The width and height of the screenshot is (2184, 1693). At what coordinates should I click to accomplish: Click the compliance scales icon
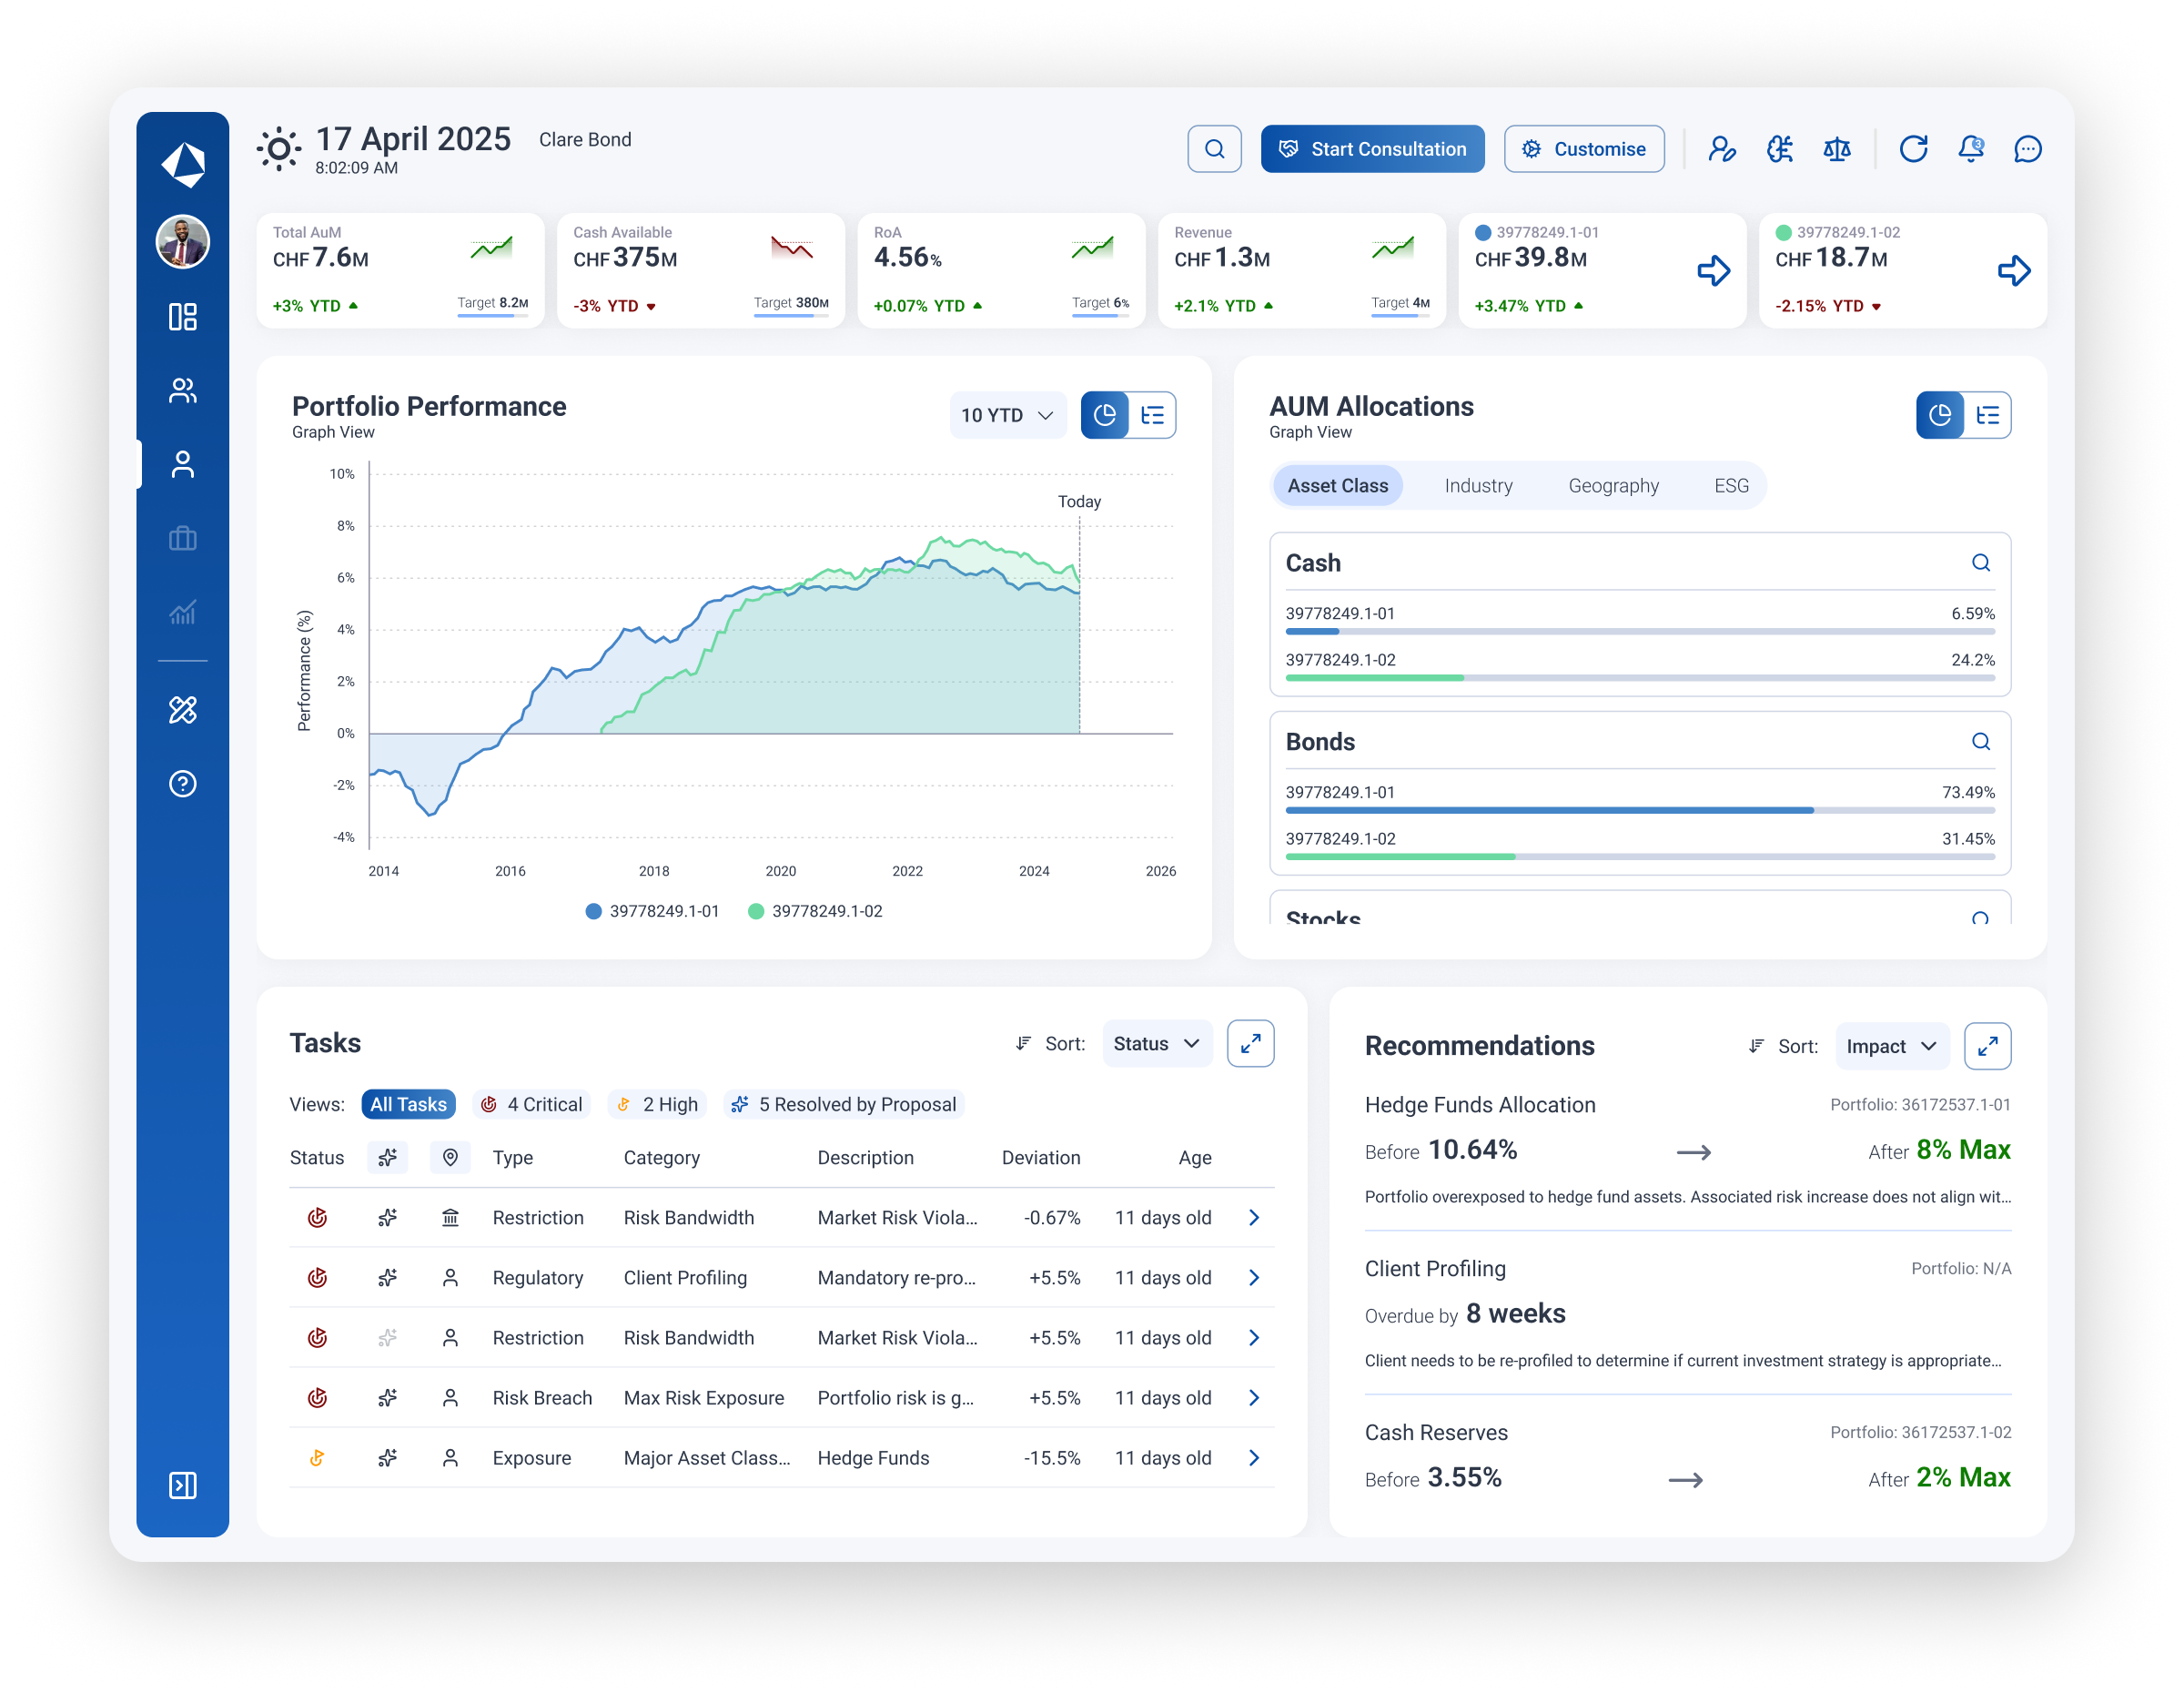[1838, 149]
